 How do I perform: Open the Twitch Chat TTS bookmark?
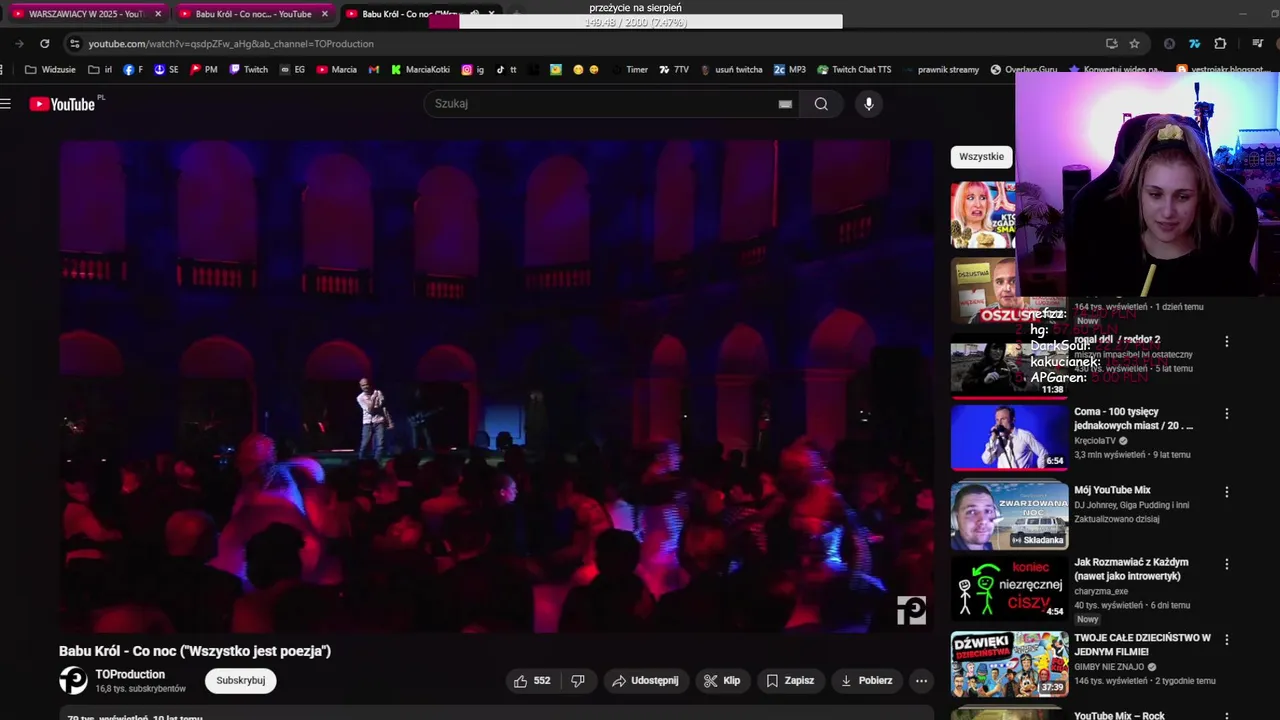coord(854,70)
